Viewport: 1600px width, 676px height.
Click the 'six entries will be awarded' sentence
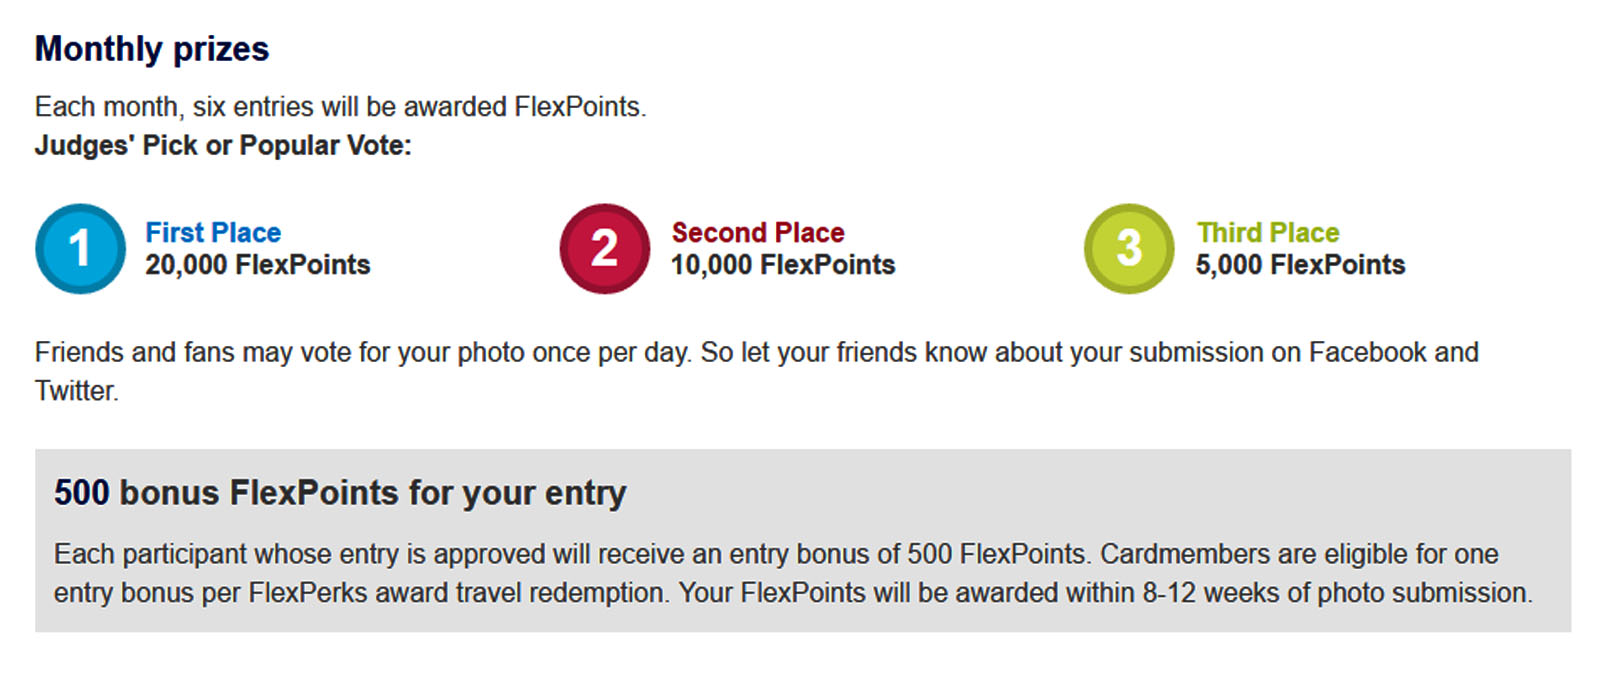tap(340, 107)
